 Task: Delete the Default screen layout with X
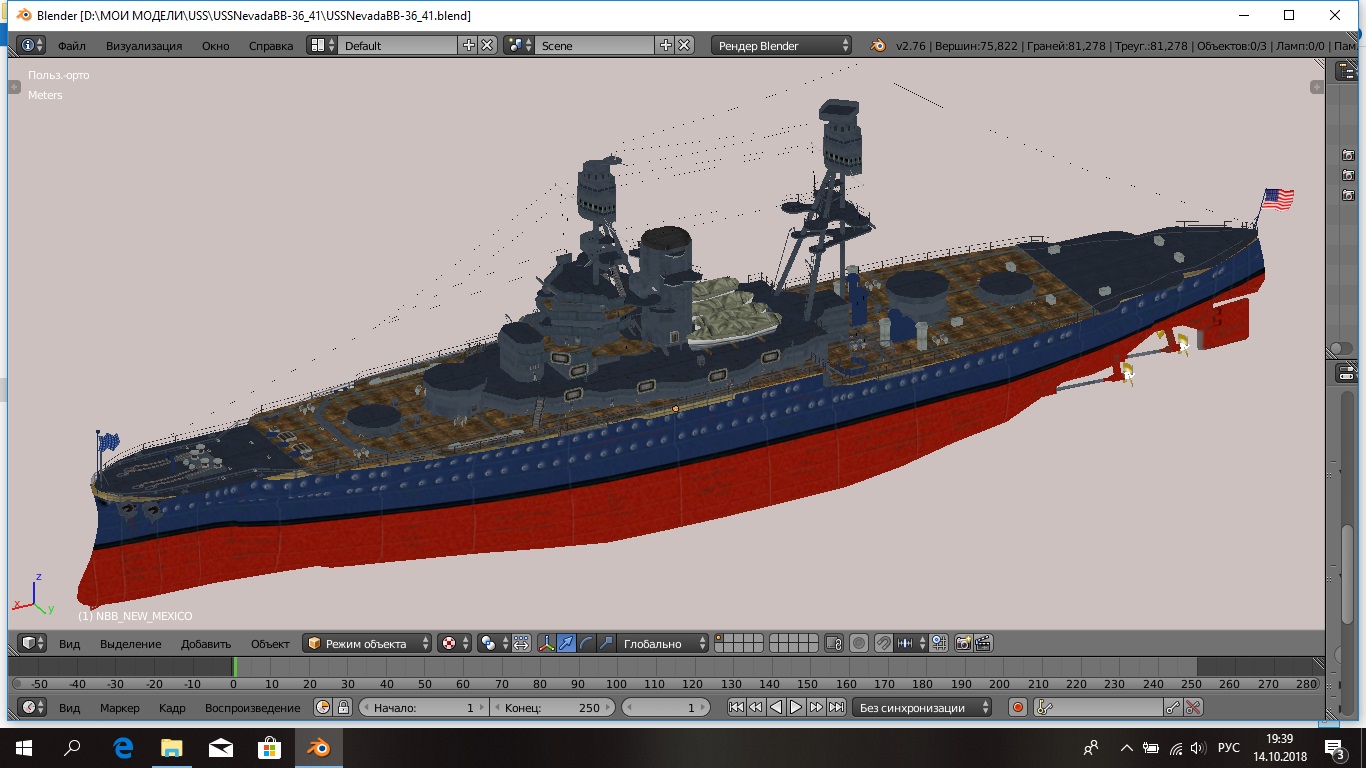[x=487, y=45]
